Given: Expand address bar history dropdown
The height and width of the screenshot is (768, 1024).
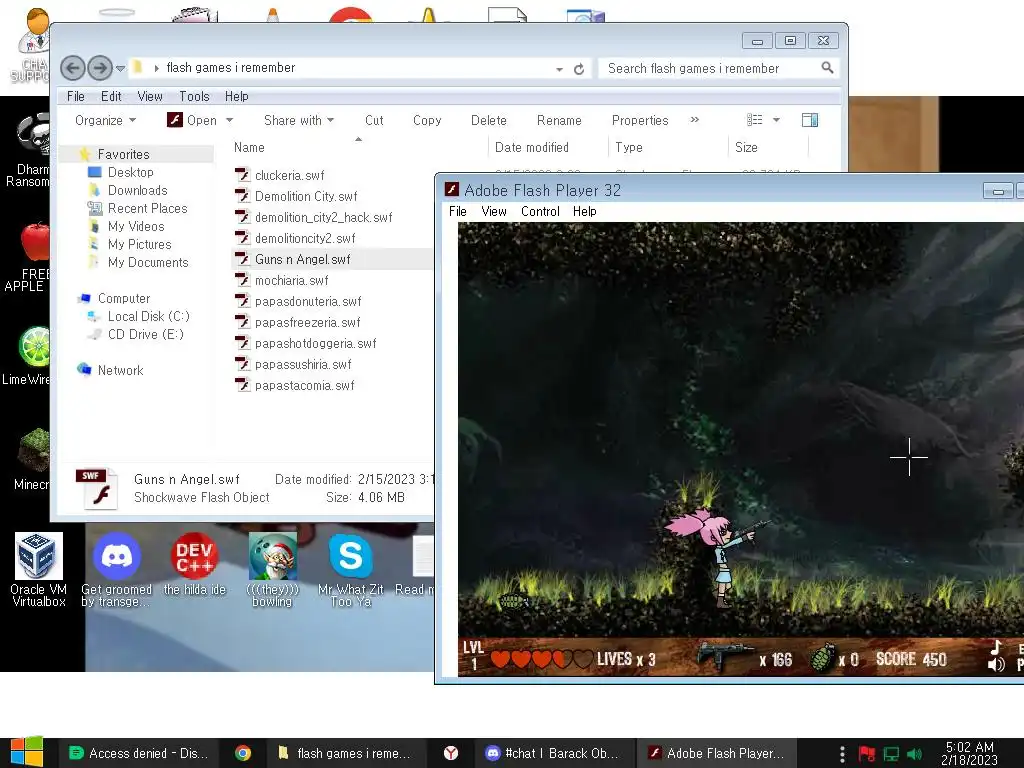Looking at the screenshot, I should pyautogui.click(x=560, y=69).
